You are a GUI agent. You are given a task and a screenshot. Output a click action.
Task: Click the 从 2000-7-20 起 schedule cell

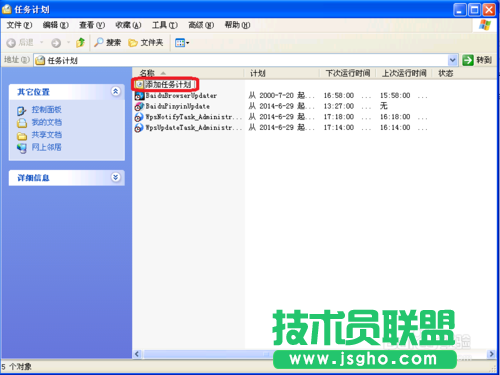pos(281,96)
